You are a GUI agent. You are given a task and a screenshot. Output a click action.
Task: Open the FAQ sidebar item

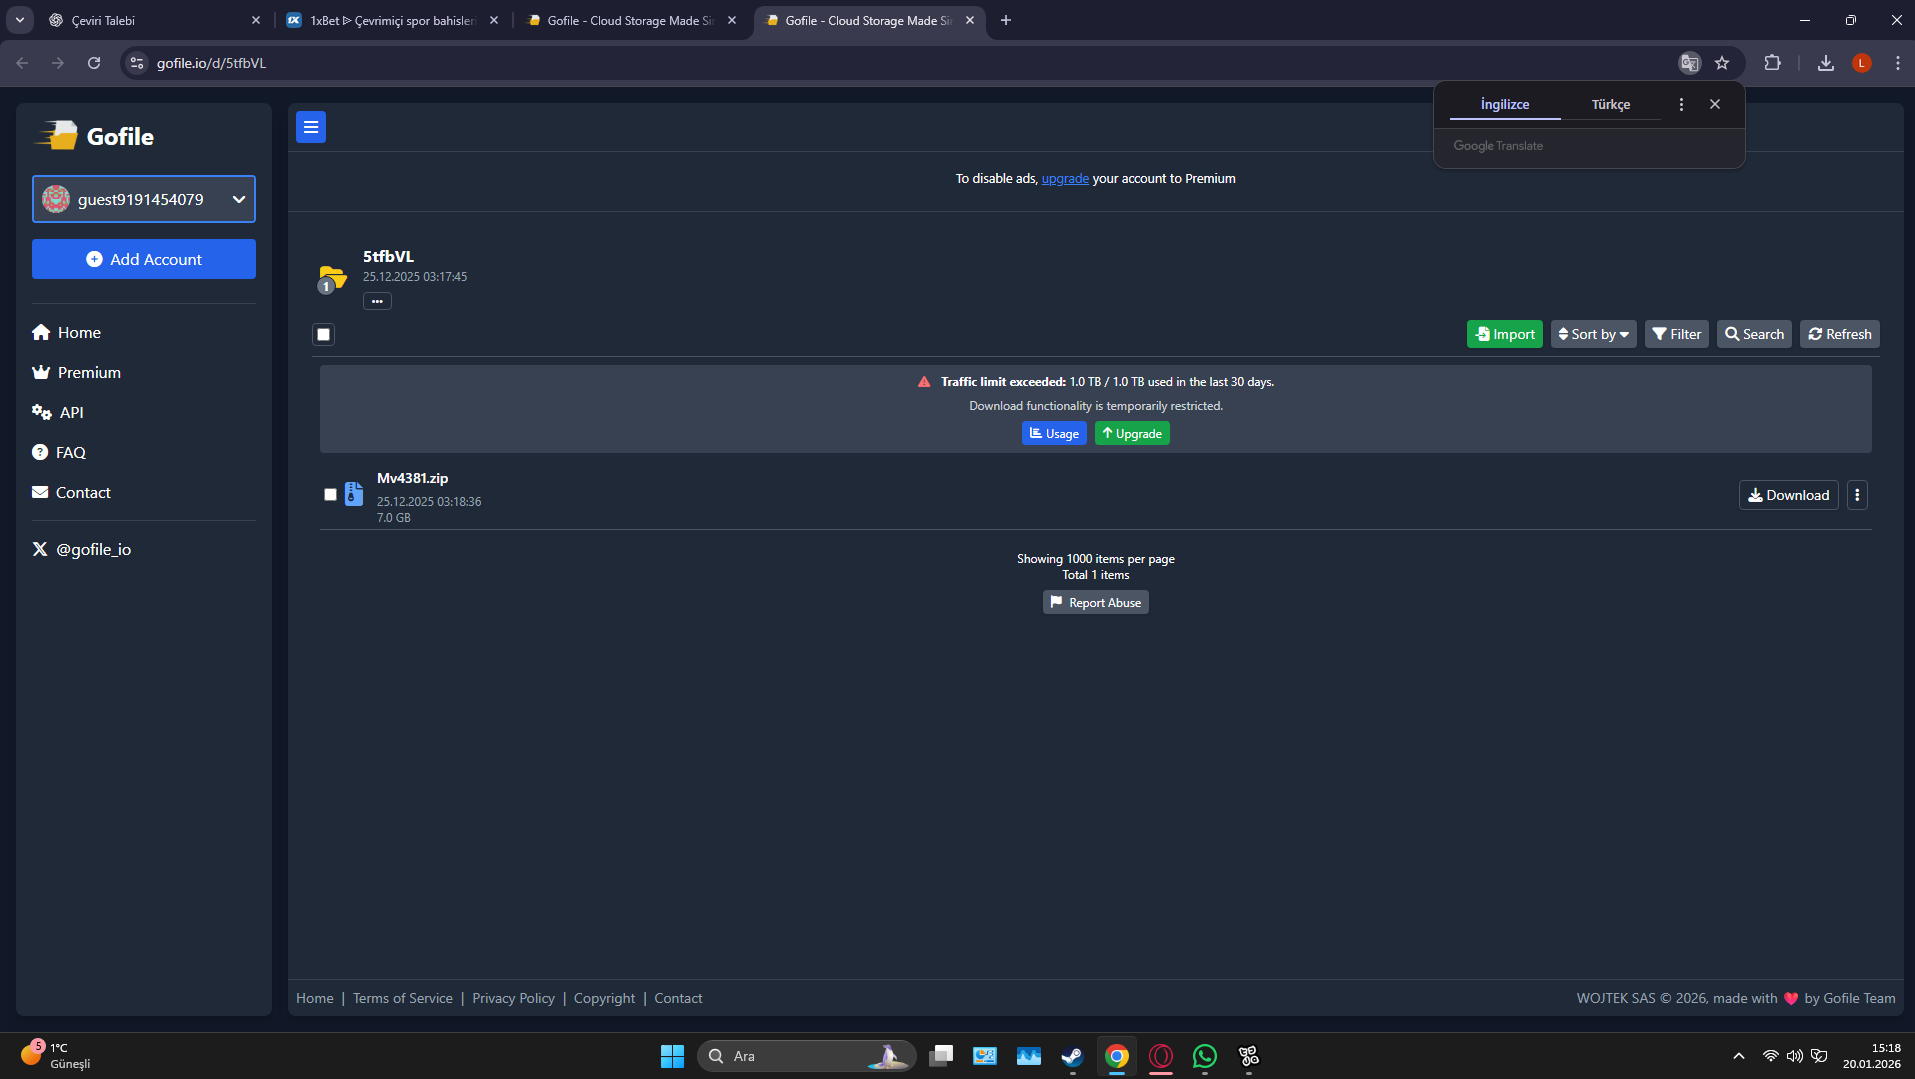[x=59, y=452]
